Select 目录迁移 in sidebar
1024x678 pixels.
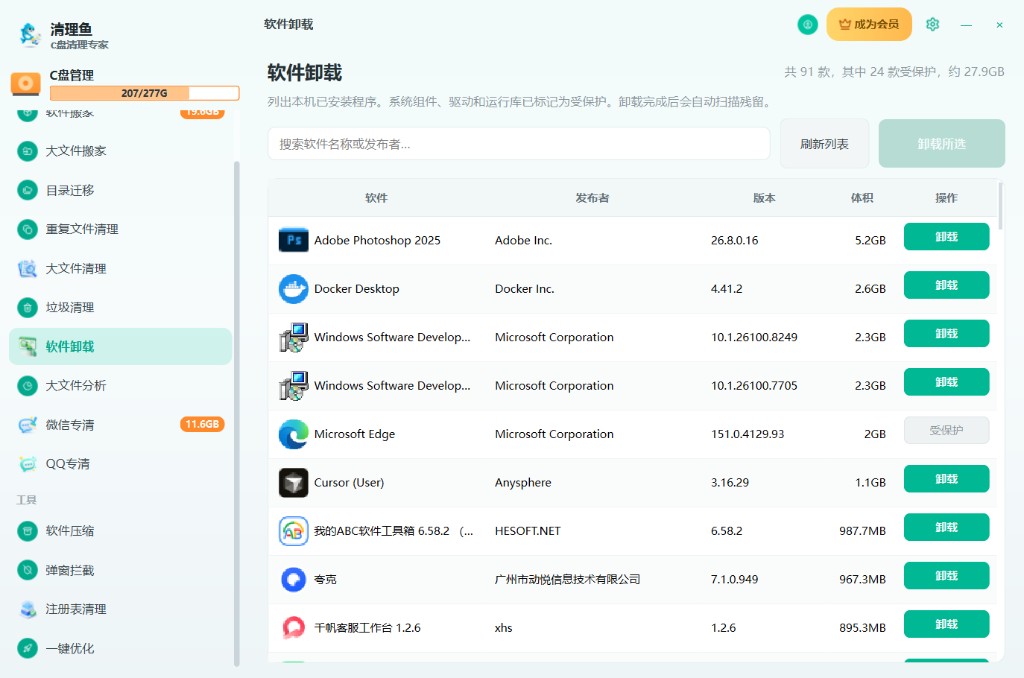(121, 190)
